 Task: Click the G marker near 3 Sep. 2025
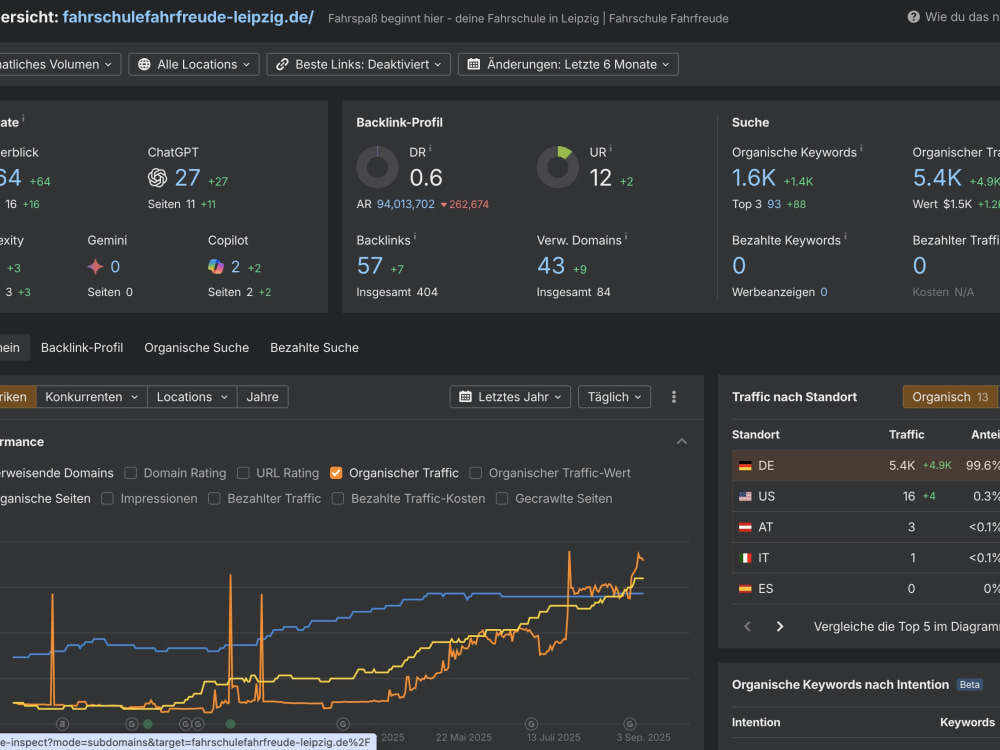click(x=629, y=724)
